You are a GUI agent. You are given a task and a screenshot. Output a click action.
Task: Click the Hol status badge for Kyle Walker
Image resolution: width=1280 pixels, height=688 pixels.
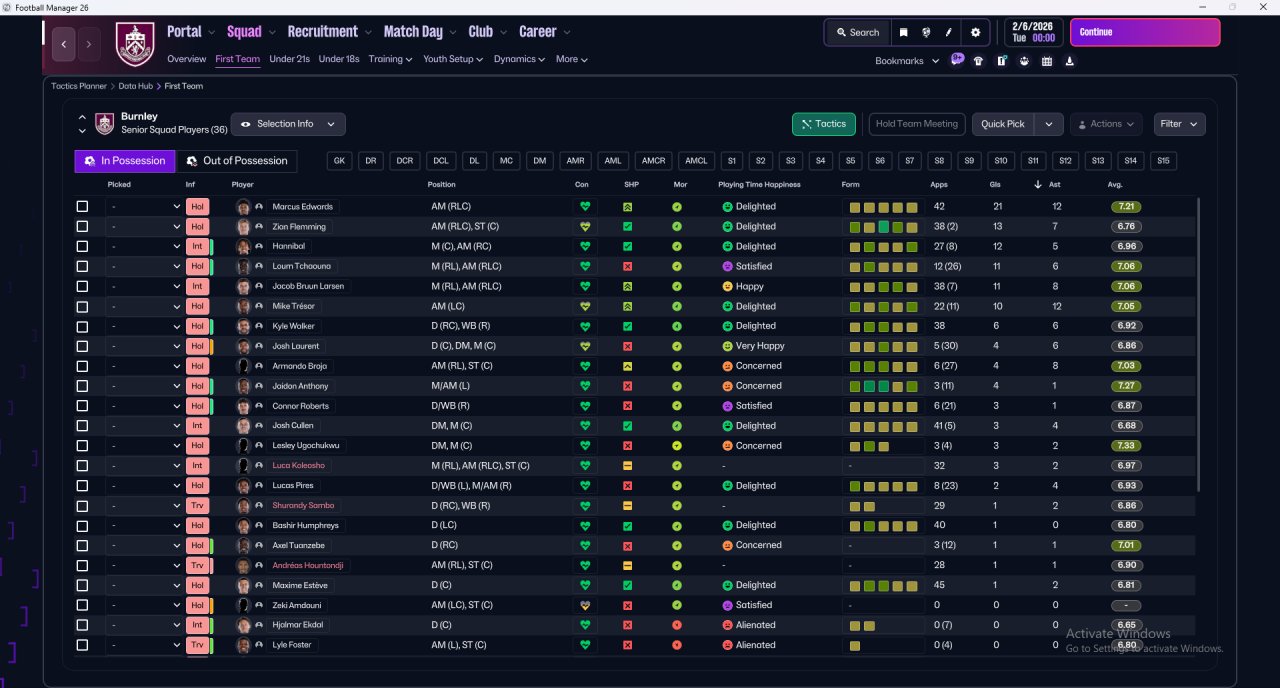coord(198,326)
